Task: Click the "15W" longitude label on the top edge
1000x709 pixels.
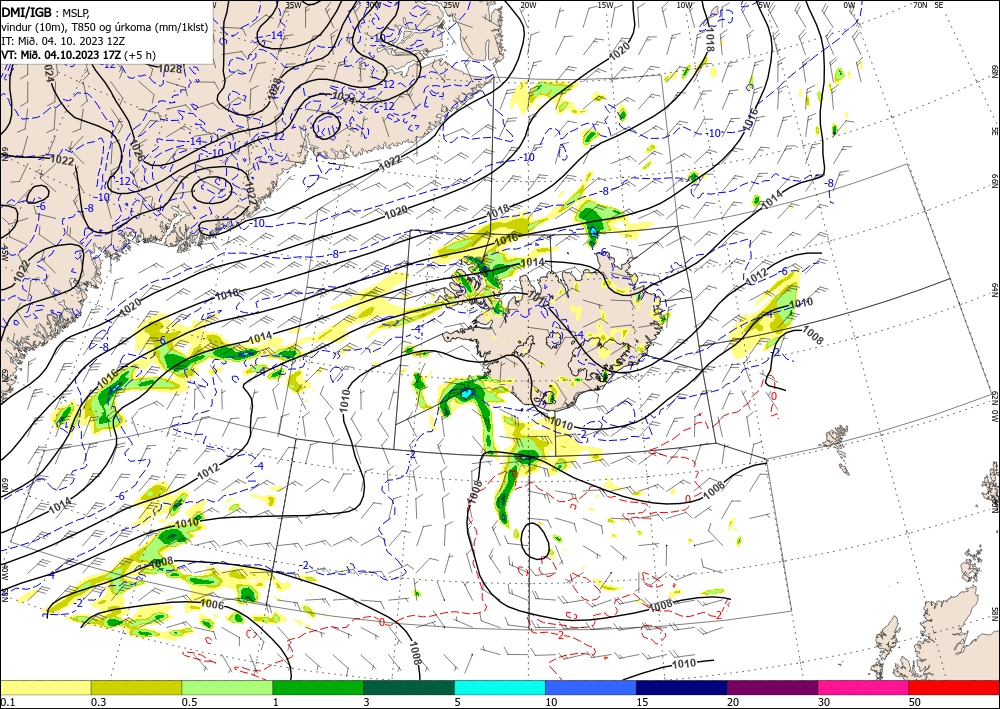Action: point(606,4)
